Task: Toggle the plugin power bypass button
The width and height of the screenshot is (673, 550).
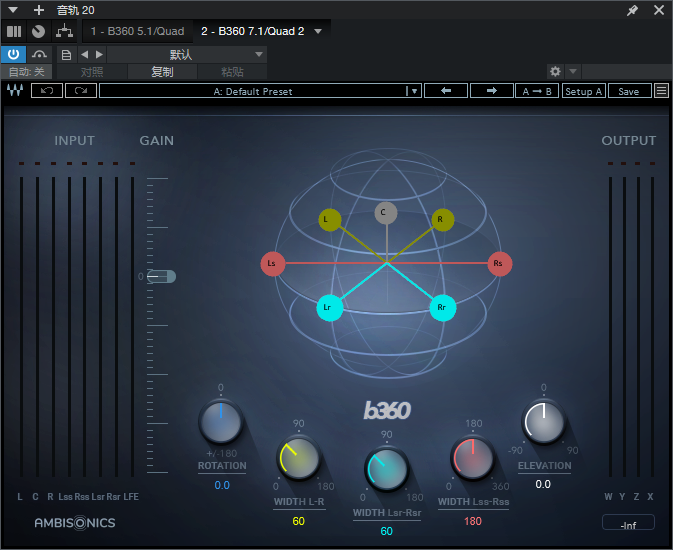Action: point(14,54)
